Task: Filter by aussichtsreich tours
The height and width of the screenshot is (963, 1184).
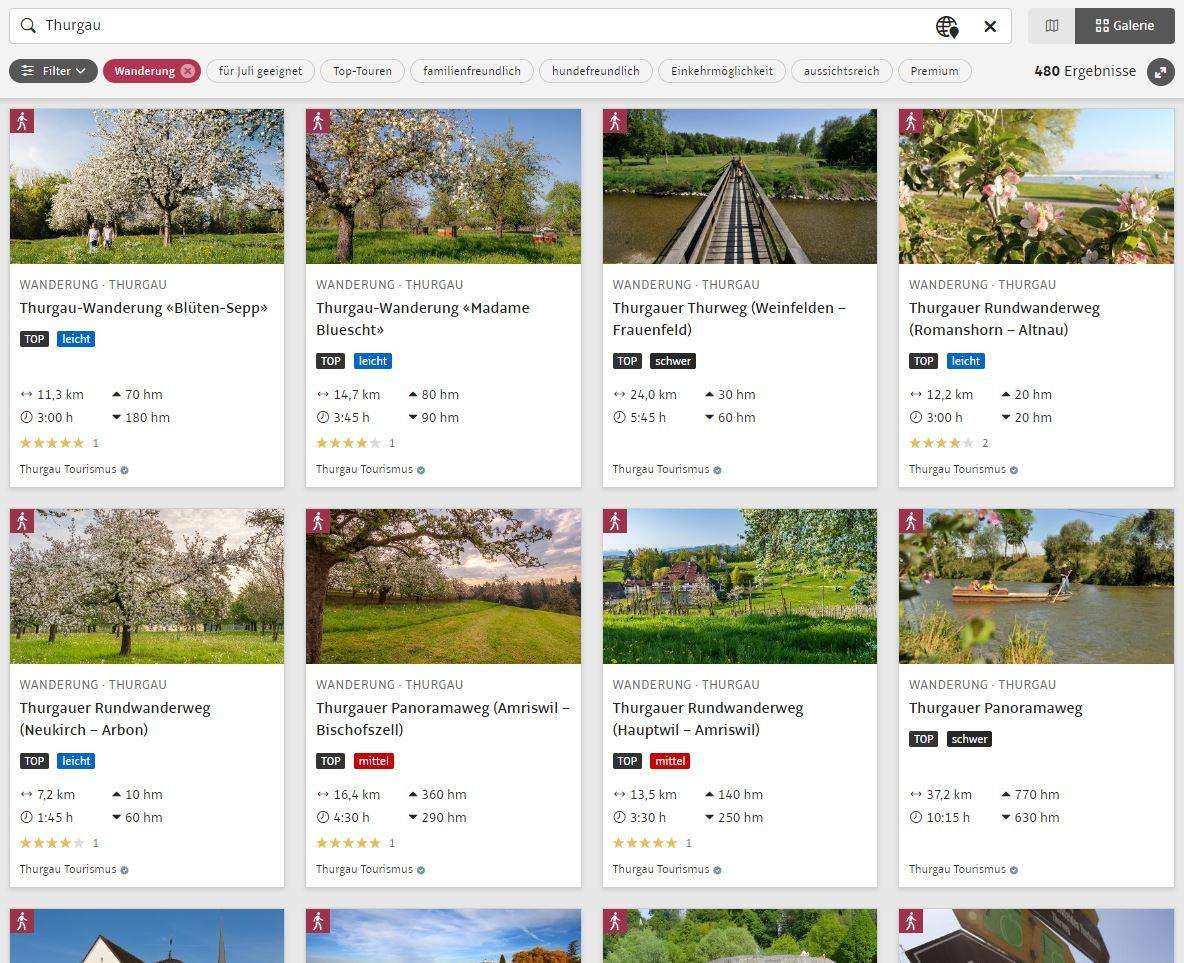Action: tap(841, 71)
